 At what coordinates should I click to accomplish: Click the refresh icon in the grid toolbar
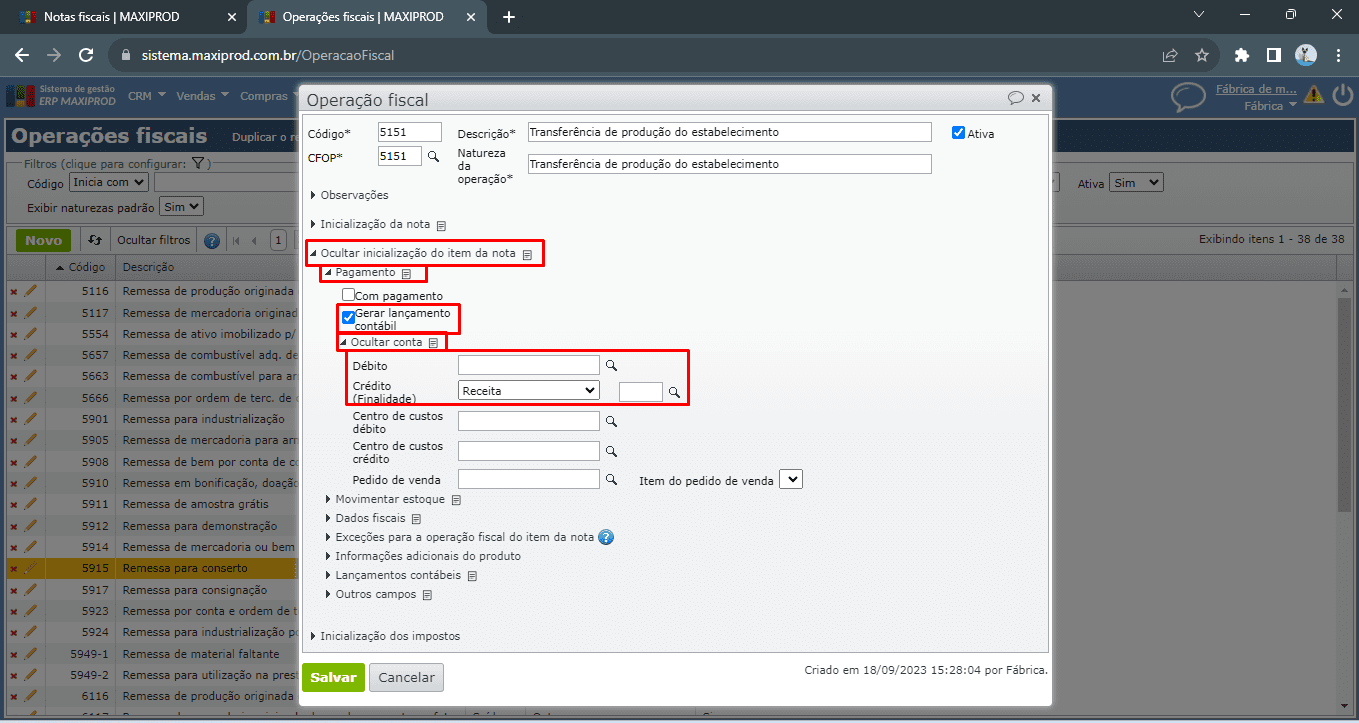95,240
